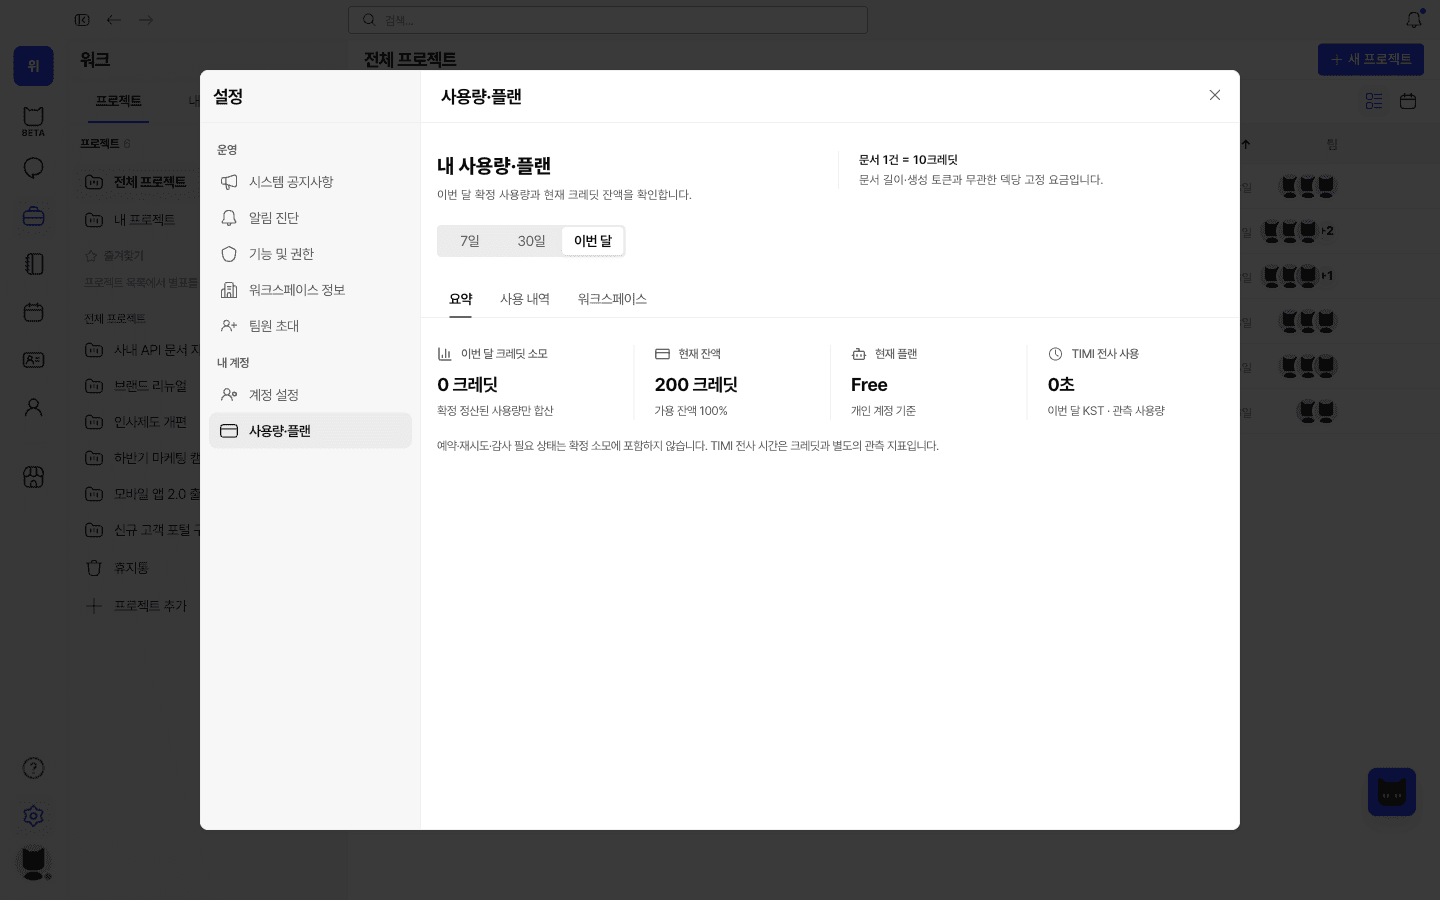The height and width of the screenshot is (900, 1440).
Task: Click the search field at the top
Action: (x=608, y=20)
